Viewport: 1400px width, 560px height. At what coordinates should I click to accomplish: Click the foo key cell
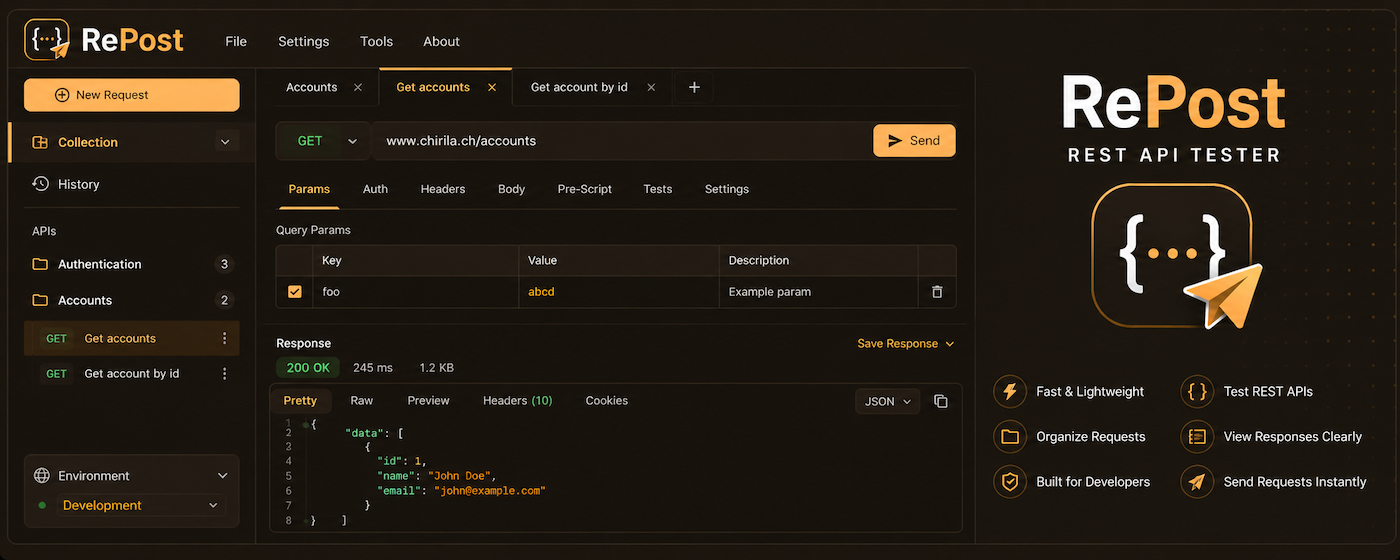pyautogui.click(x=415, y=292)
